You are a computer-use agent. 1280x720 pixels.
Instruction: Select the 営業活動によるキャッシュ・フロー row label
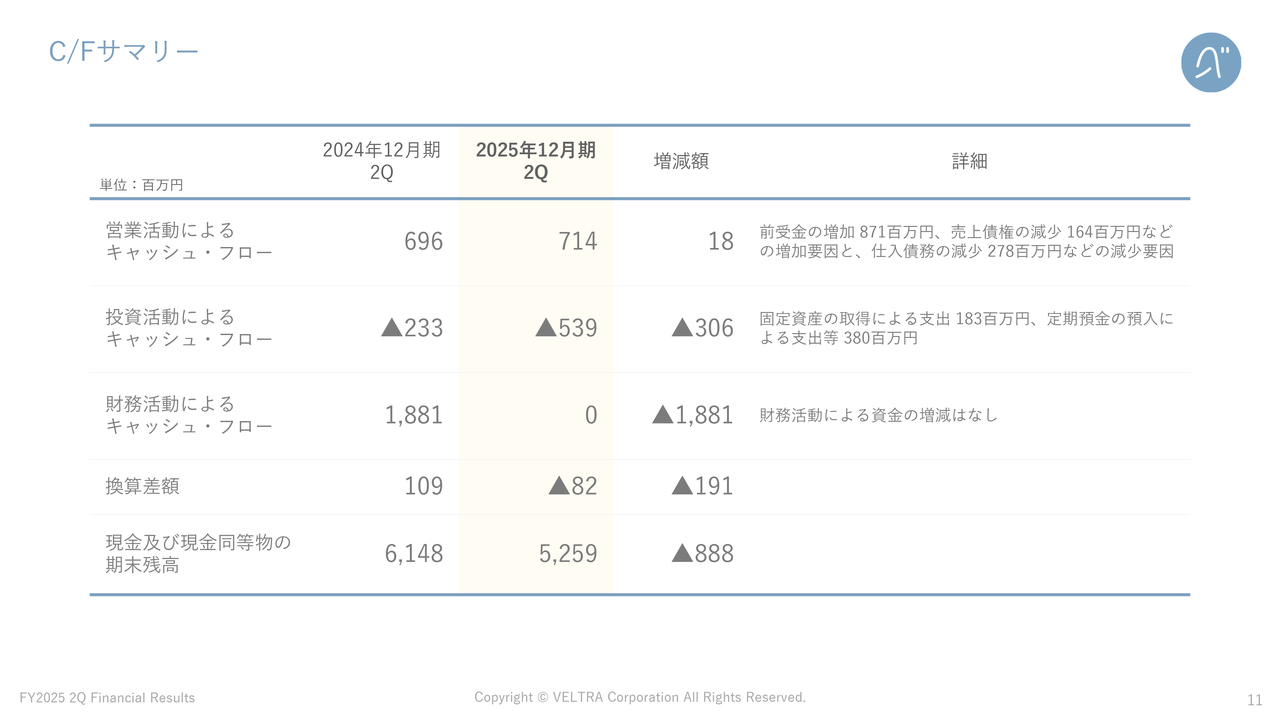pyautogui.click(x=189, y=241)
